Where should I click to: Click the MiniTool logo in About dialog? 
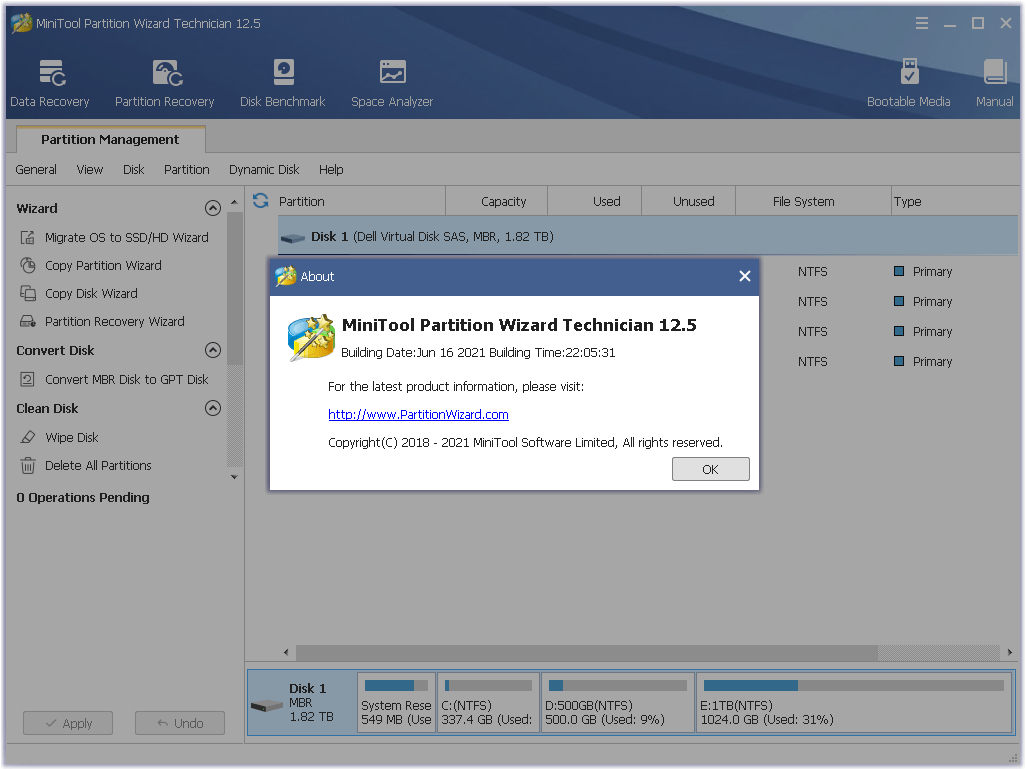pos(311,337)
